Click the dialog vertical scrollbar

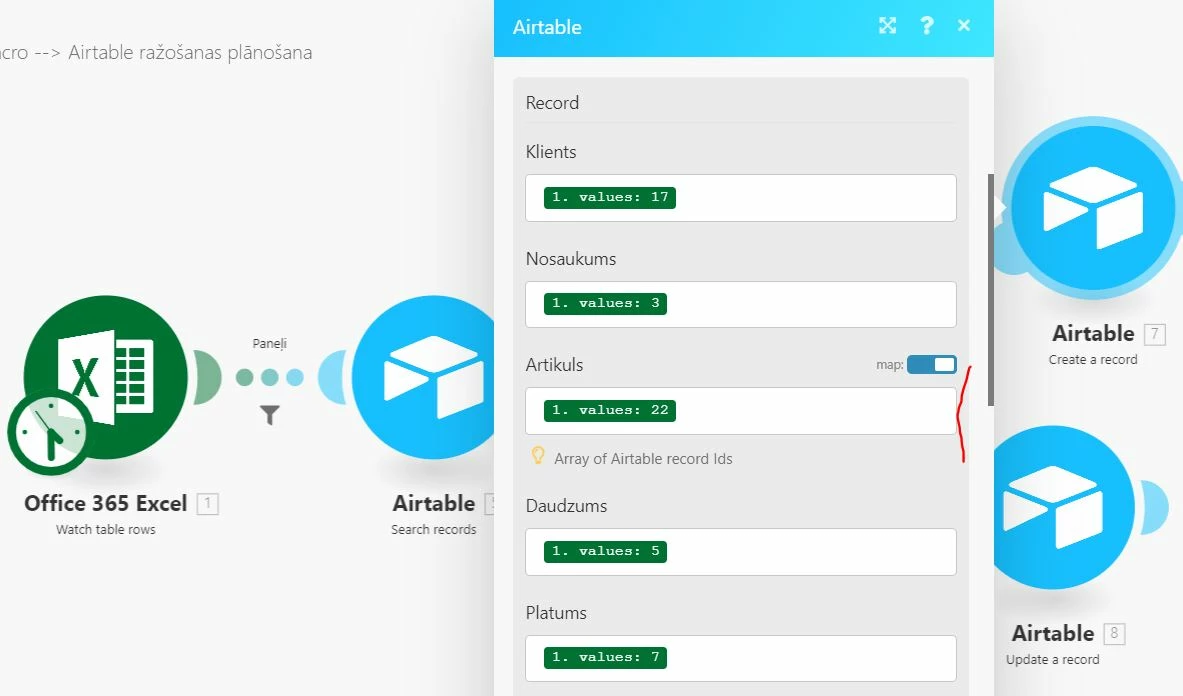coord(991,290)
